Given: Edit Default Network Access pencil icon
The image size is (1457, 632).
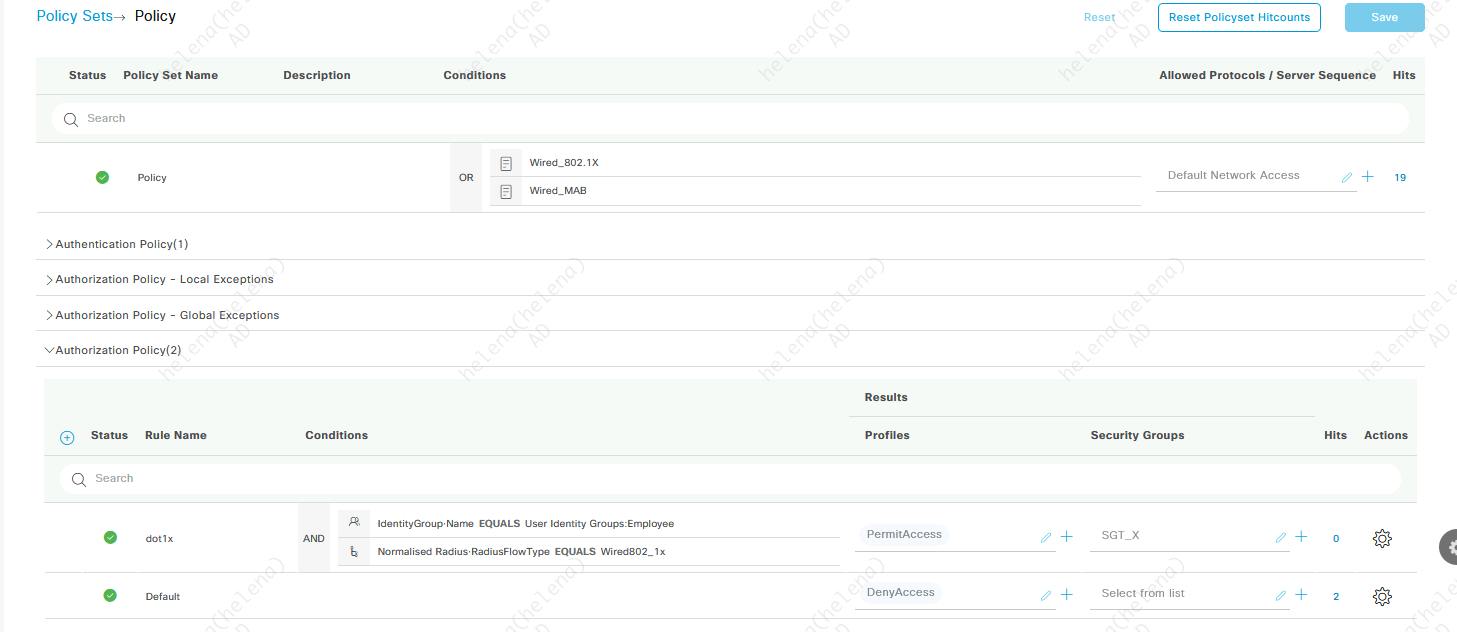Looking at the screenshot, I should tap(1347, 177).
